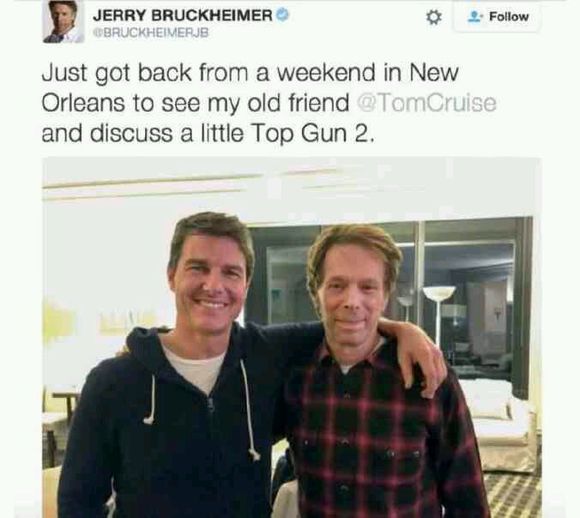Open the gear settings icon on the tweet
Image resolution: width=580 pixels, height=518 pixels.
tap(434, 17)
